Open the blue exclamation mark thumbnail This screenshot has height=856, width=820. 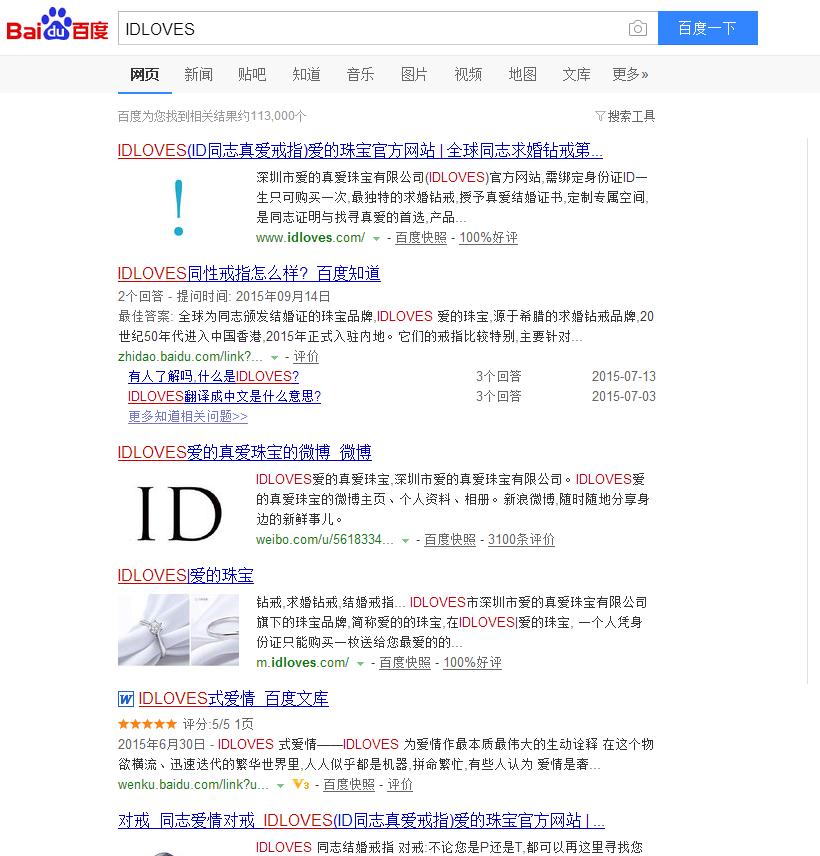[x=178, y=207]
